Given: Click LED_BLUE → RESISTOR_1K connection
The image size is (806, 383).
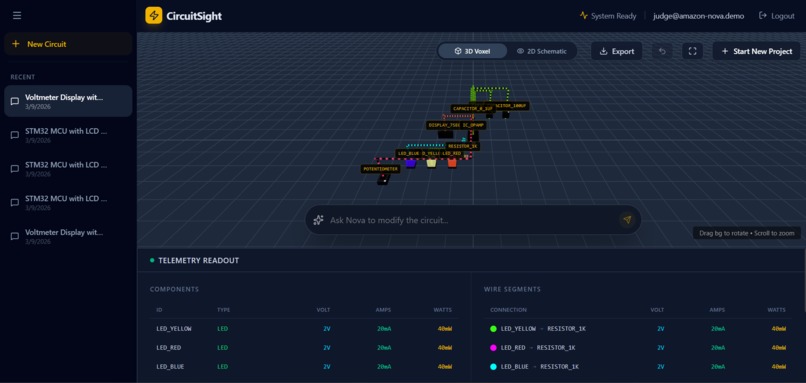Looking at the screenshot, I should [540, 367].
